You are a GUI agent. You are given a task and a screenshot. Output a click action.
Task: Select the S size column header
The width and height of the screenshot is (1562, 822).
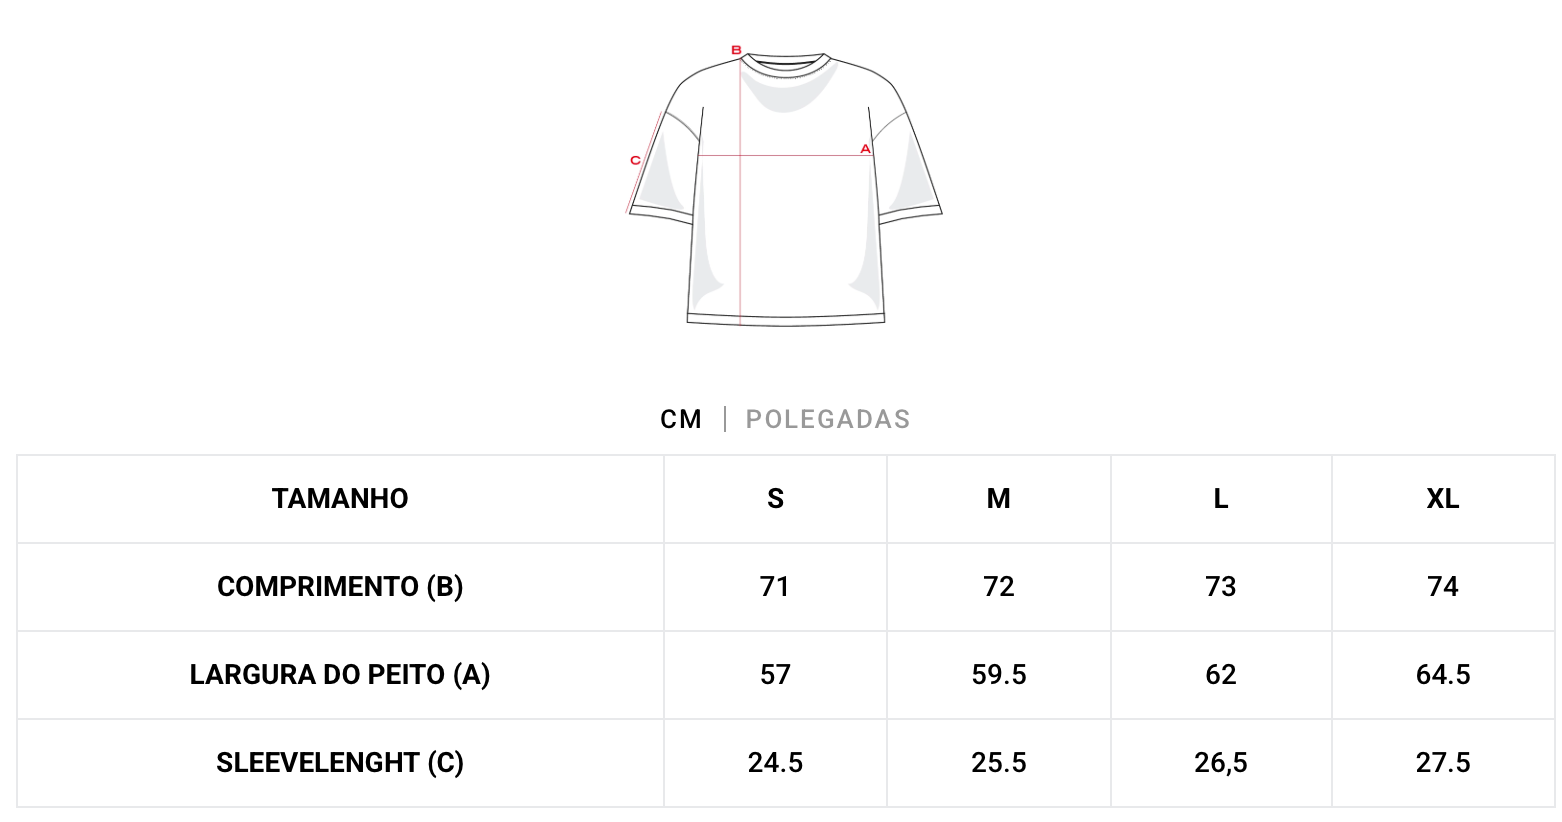coord(775,499)
